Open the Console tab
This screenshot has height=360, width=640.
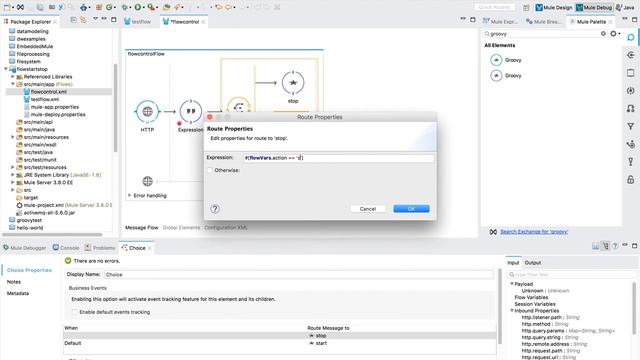pyautogui.click(x=66, y=248)
